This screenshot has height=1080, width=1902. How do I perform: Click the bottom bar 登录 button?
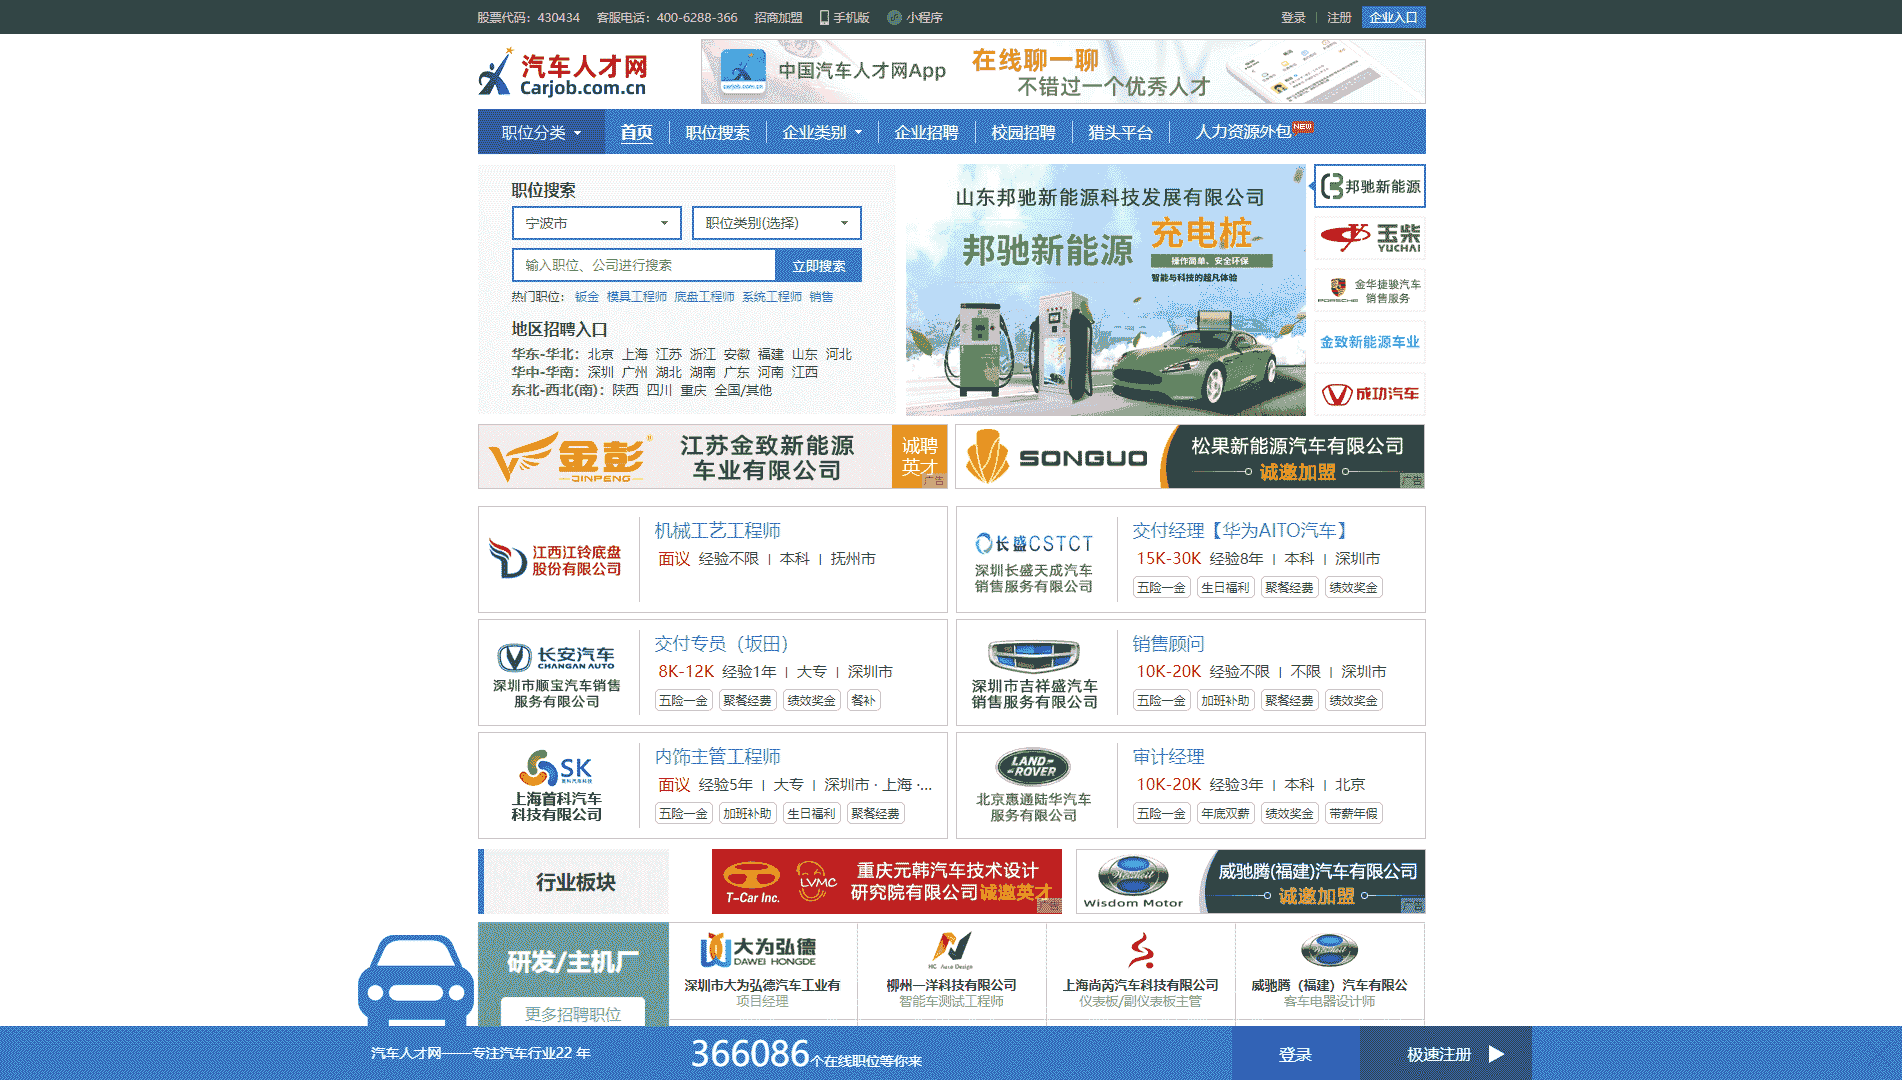(x=1295, y=1054)
